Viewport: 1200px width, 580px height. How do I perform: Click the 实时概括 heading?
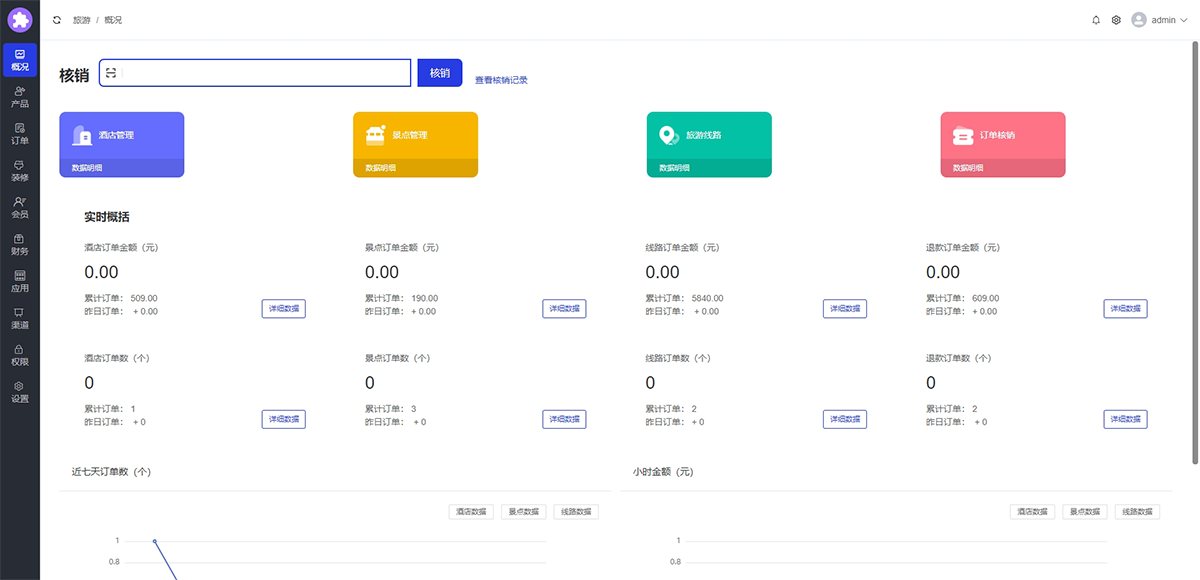106,217
